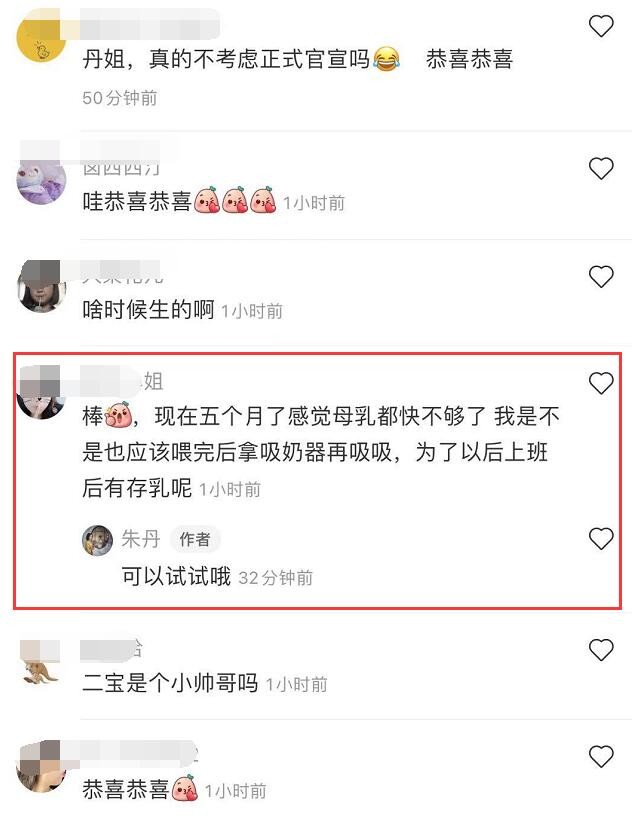
Task: Open avatar of last 恭喜恭喜 commenter
Action: pyautogui.click(x=41, y=766)
